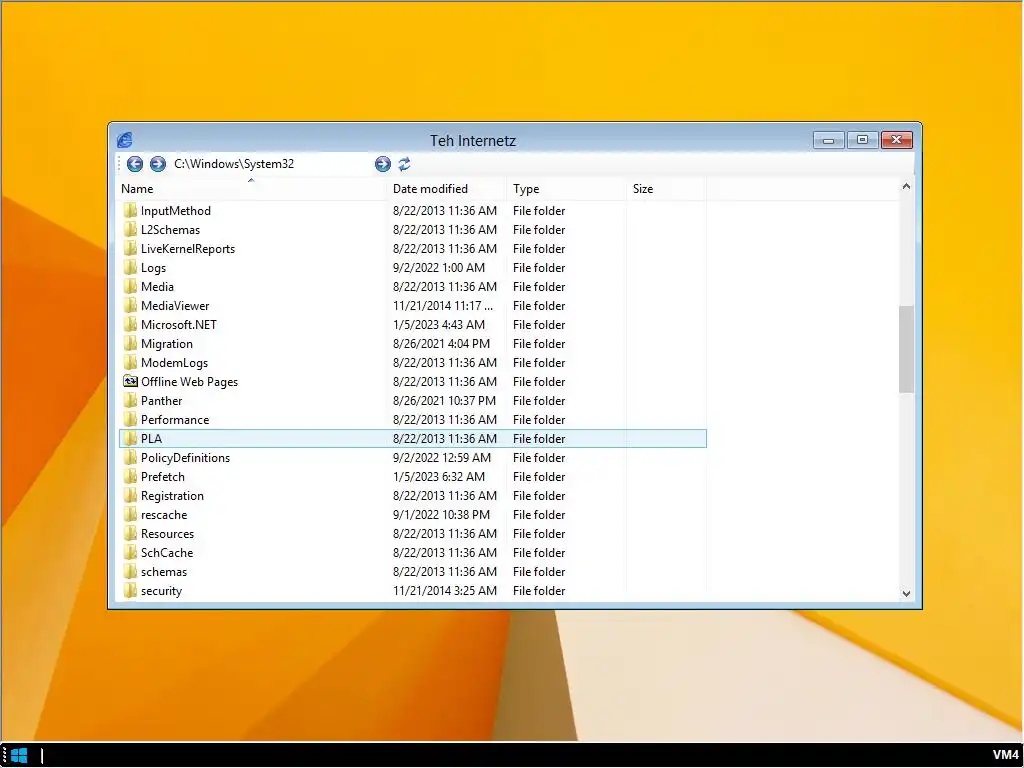1024x768 pixels.
Task: Click the Back navigation arrow
Action: point(135,164)
